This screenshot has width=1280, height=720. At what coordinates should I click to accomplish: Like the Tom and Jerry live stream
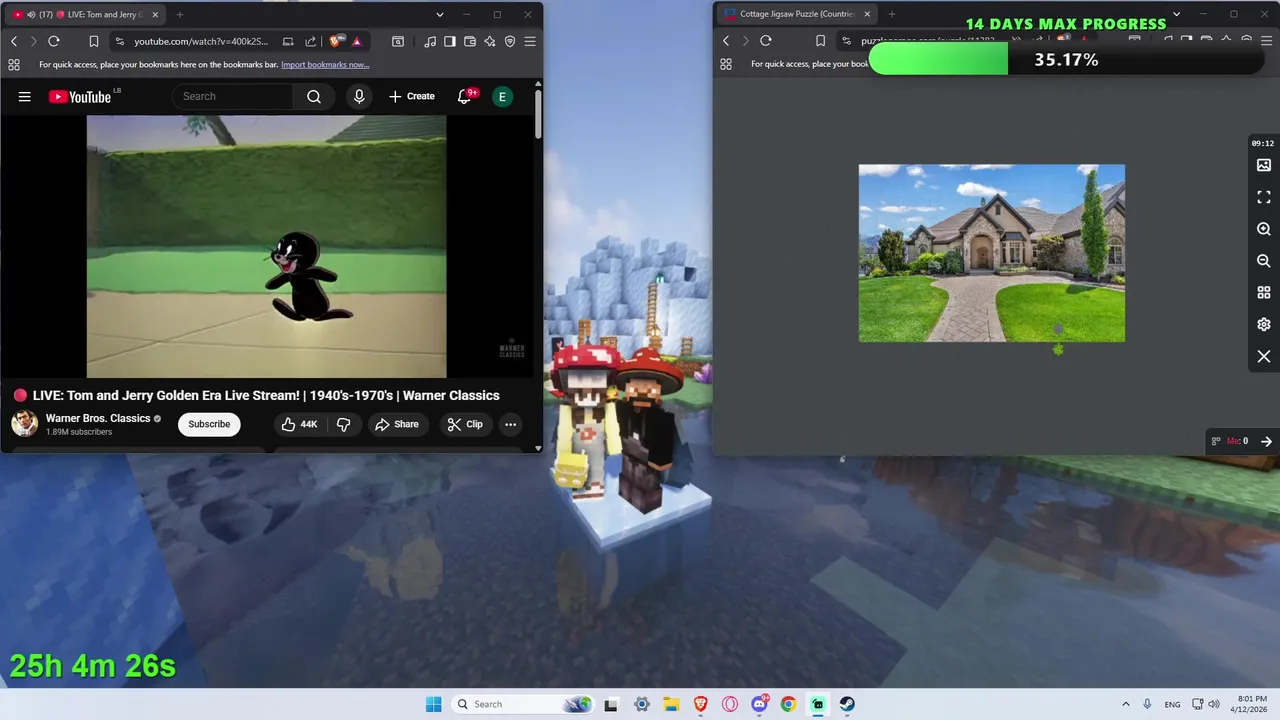point(299,424)
